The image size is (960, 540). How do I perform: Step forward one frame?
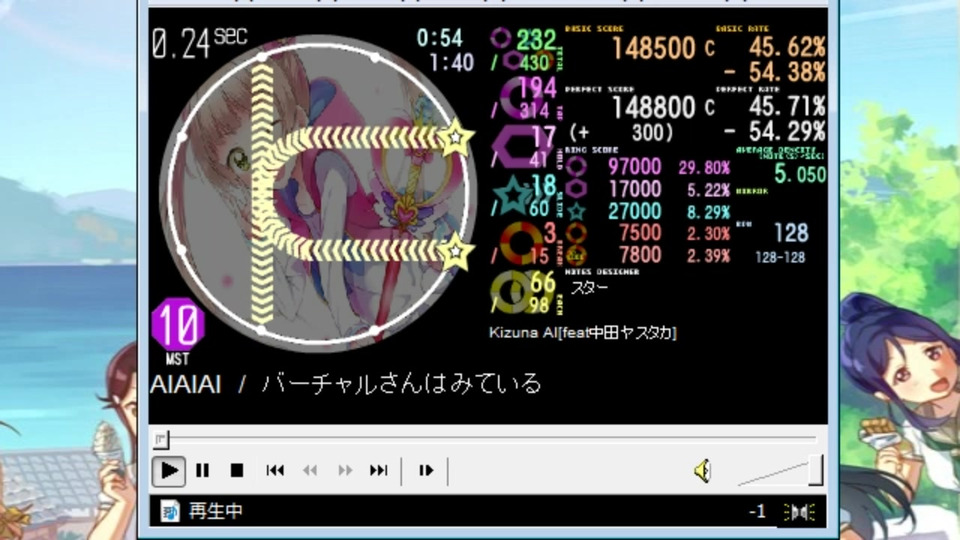click(x=426, y=471)
